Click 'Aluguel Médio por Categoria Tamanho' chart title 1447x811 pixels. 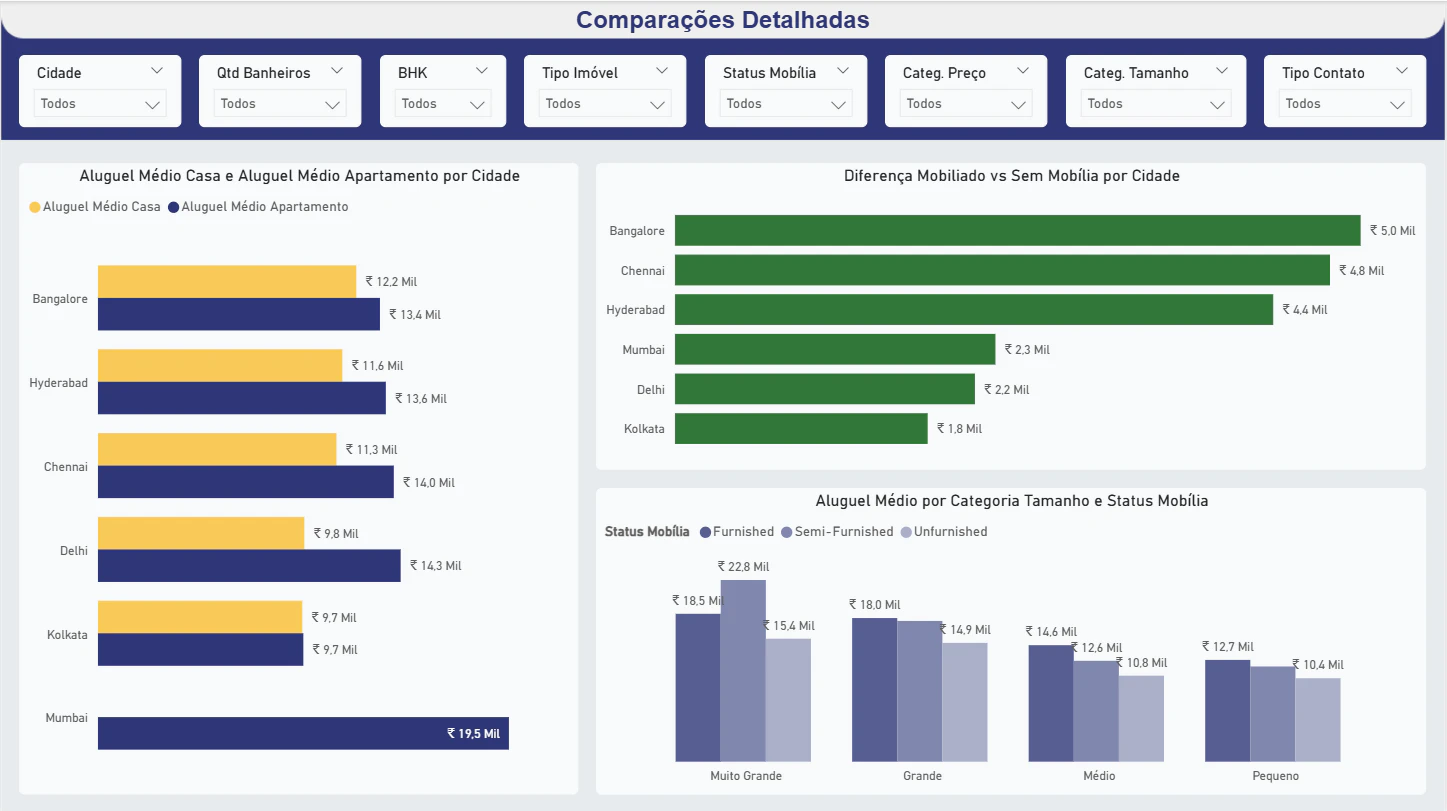coord(1012,501)
